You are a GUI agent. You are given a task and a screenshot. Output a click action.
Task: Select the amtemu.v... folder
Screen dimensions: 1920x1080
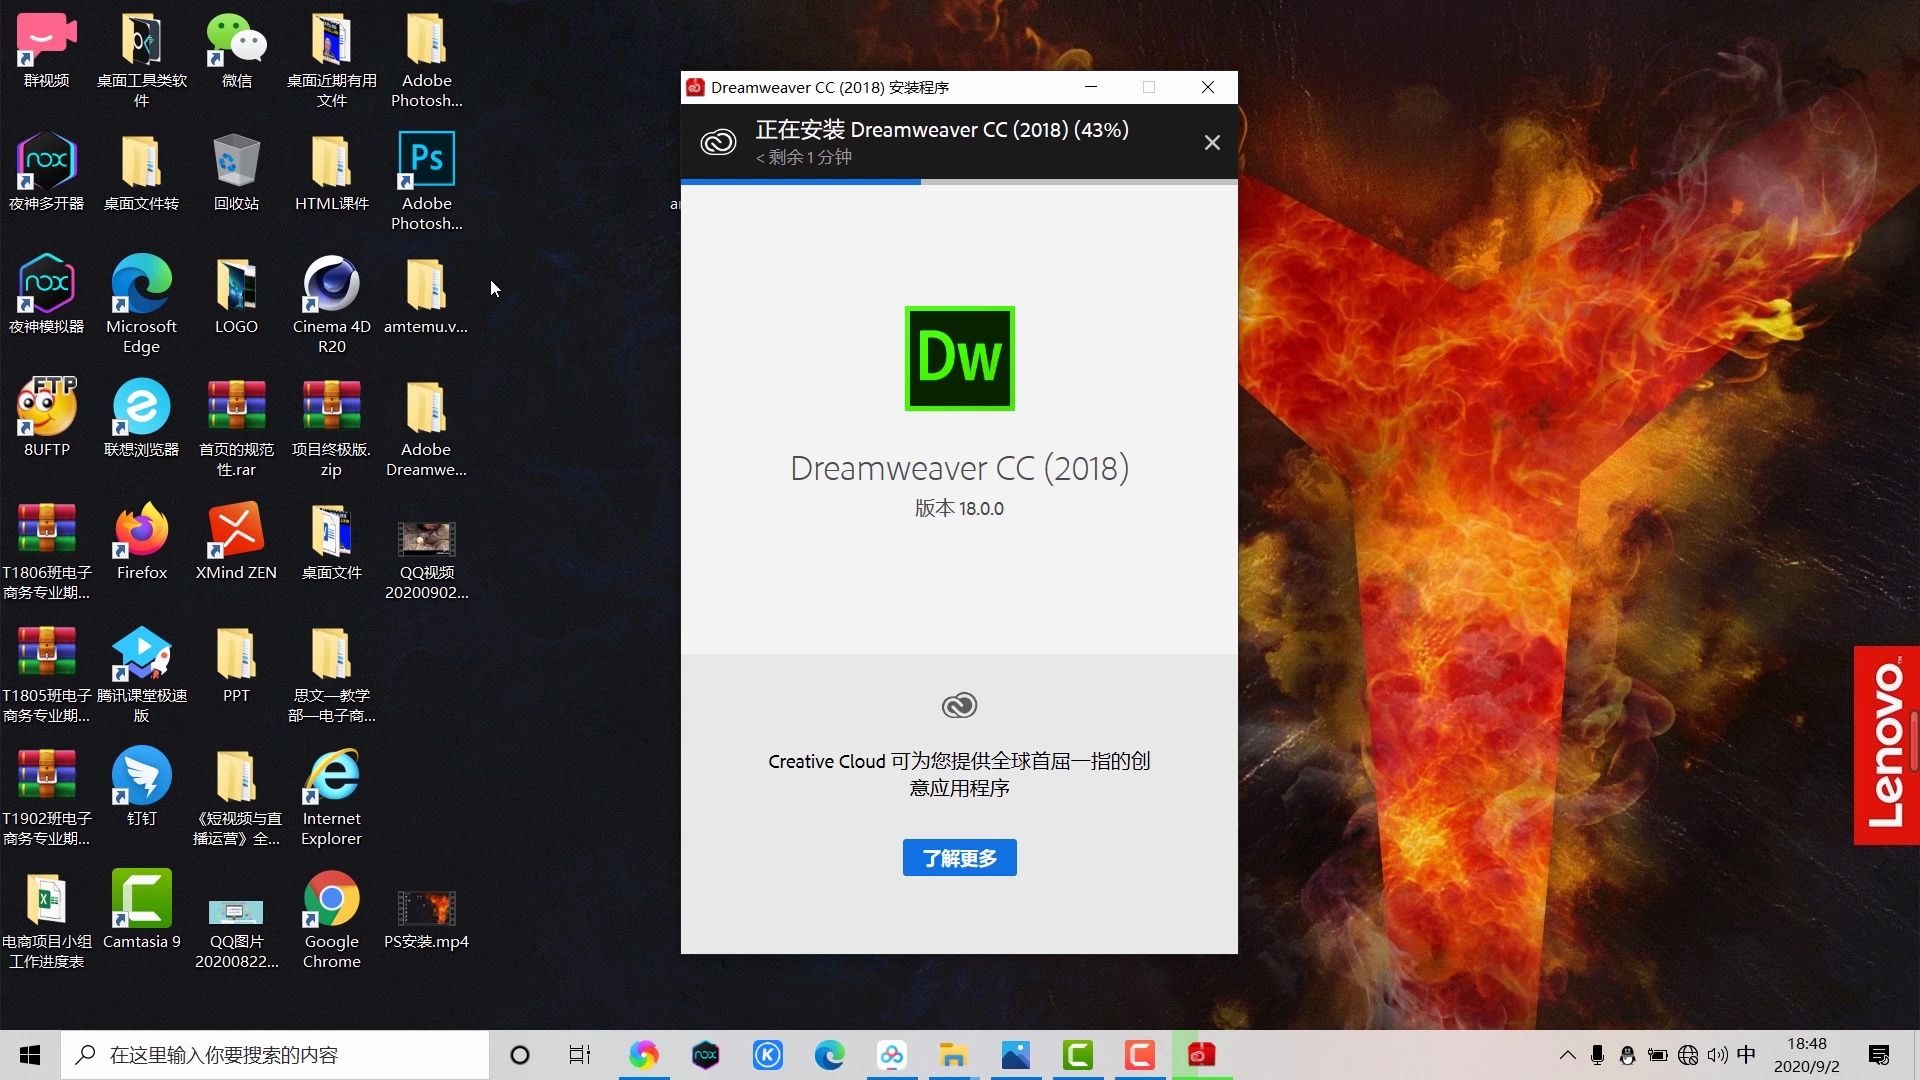click(x=426, y=295)
